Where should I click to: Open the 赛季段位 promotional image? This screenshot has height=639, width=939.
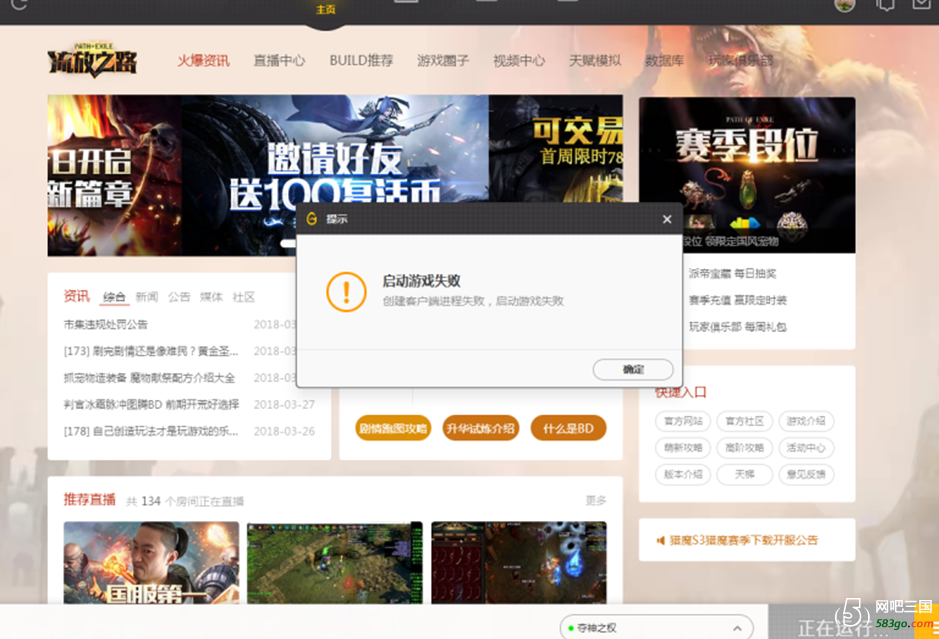click(747, 175)
